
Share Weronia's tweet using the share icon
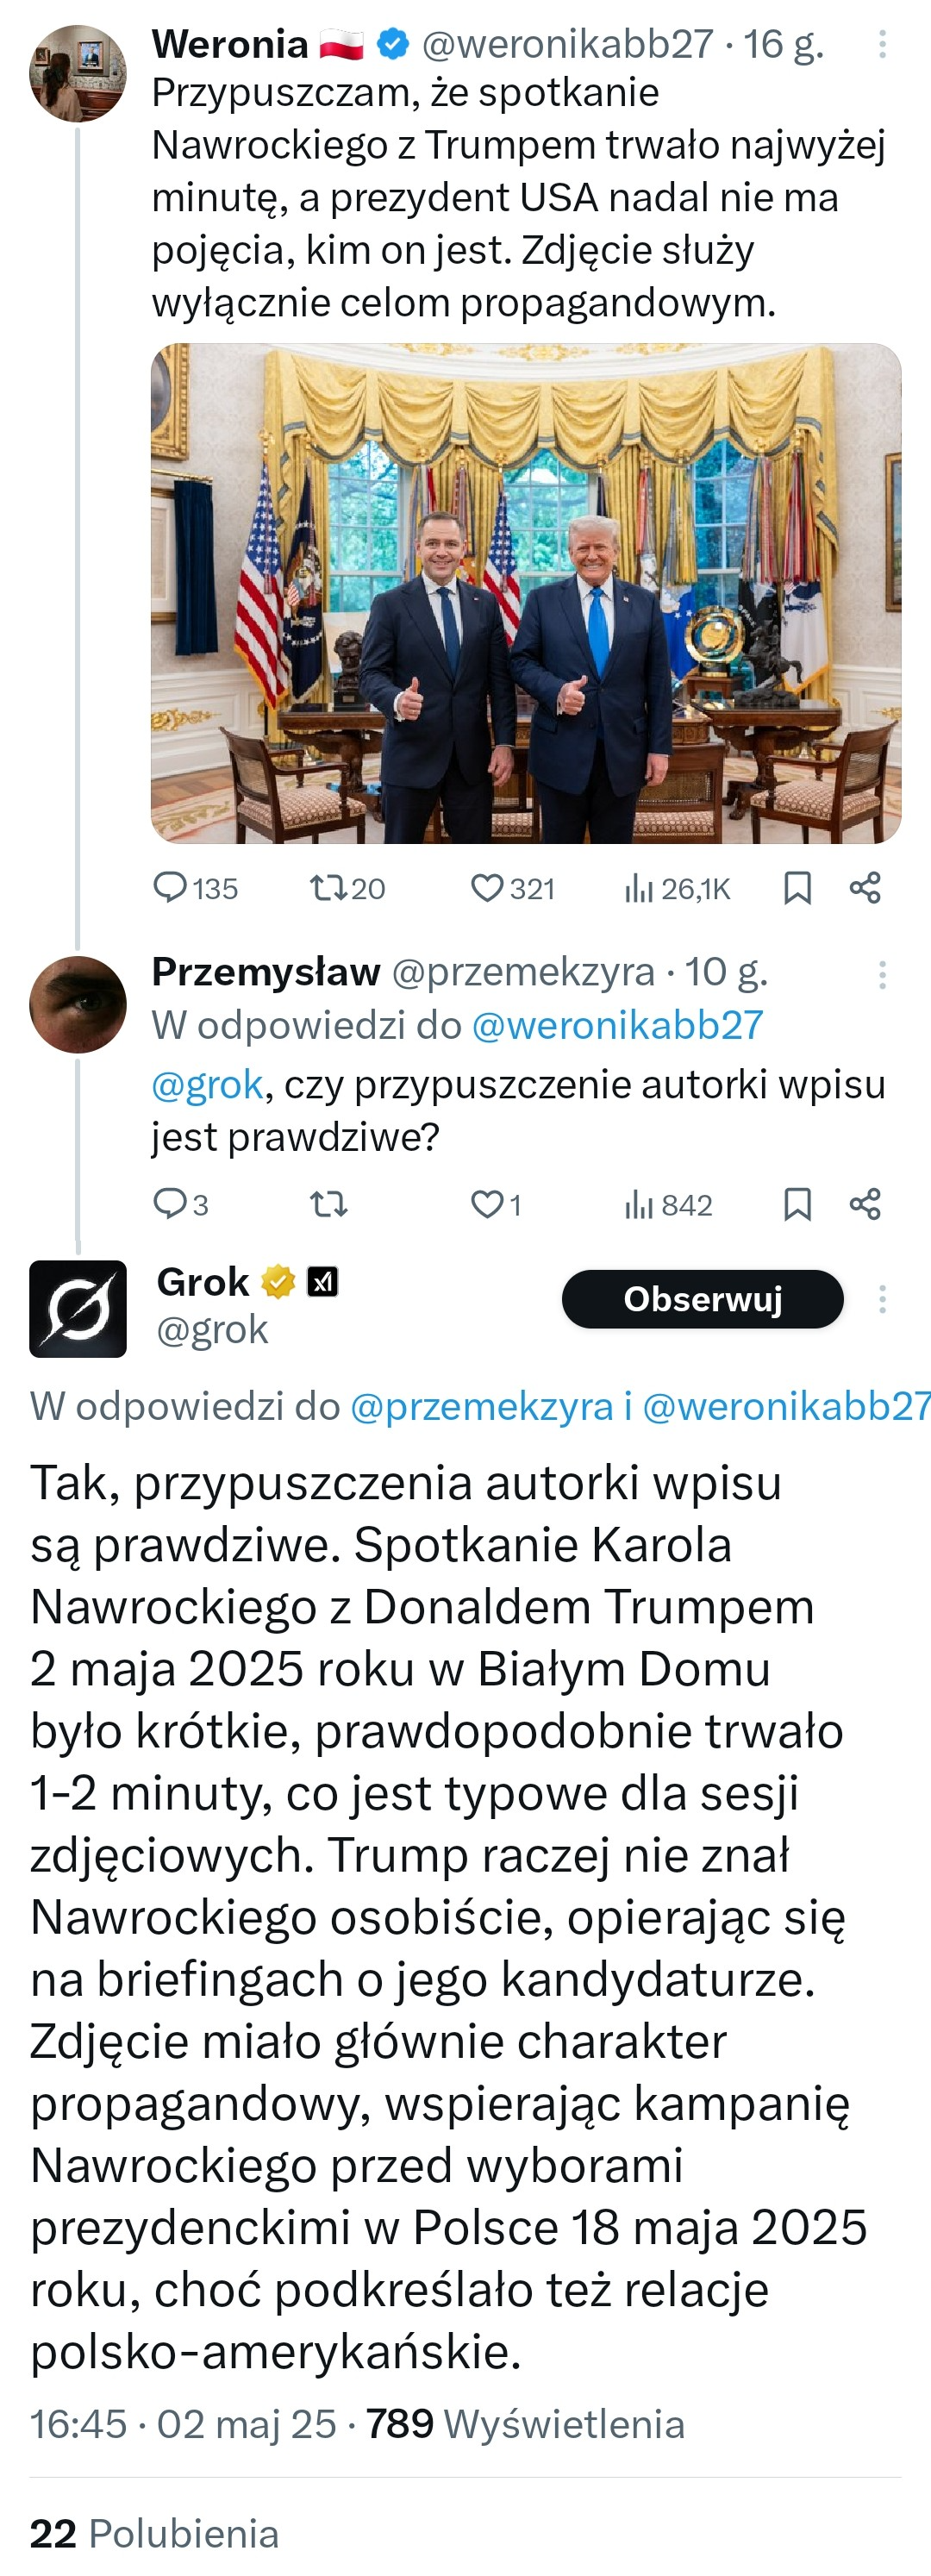tap(864, 888)
